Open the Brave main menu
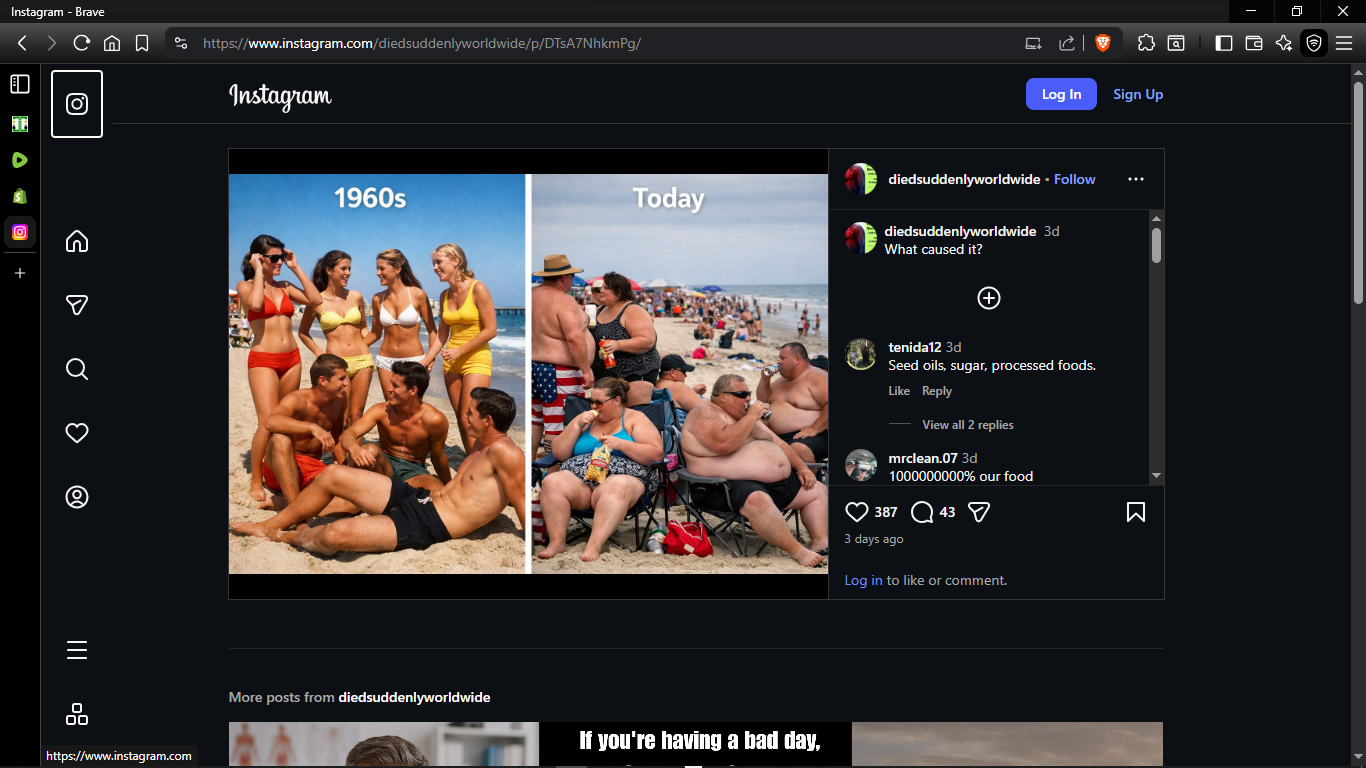 click(1343, 43)
